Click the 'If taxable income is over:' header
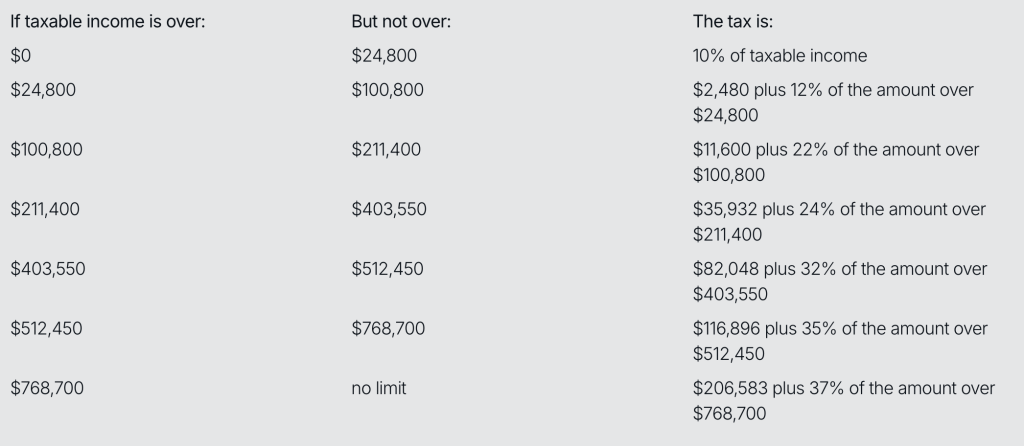The width and height of the screenshot is (1024, 446). point(108,22)
